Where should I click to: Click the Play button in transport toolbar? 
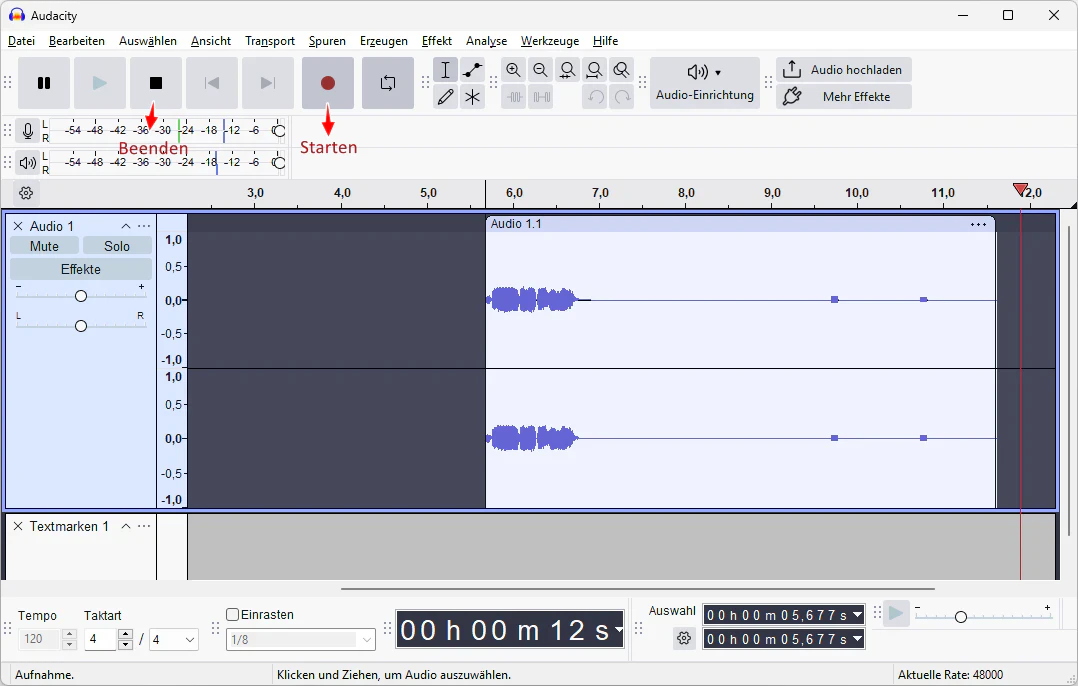click(100, 83)
